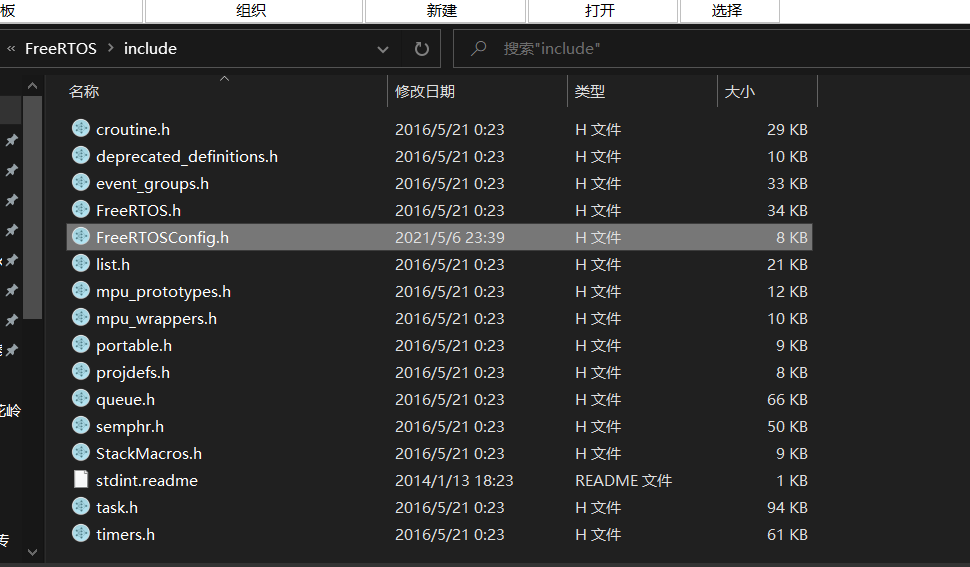The image size is (970, 567).
Task: Open the address bar history dropdown
Action: point(383,49)
